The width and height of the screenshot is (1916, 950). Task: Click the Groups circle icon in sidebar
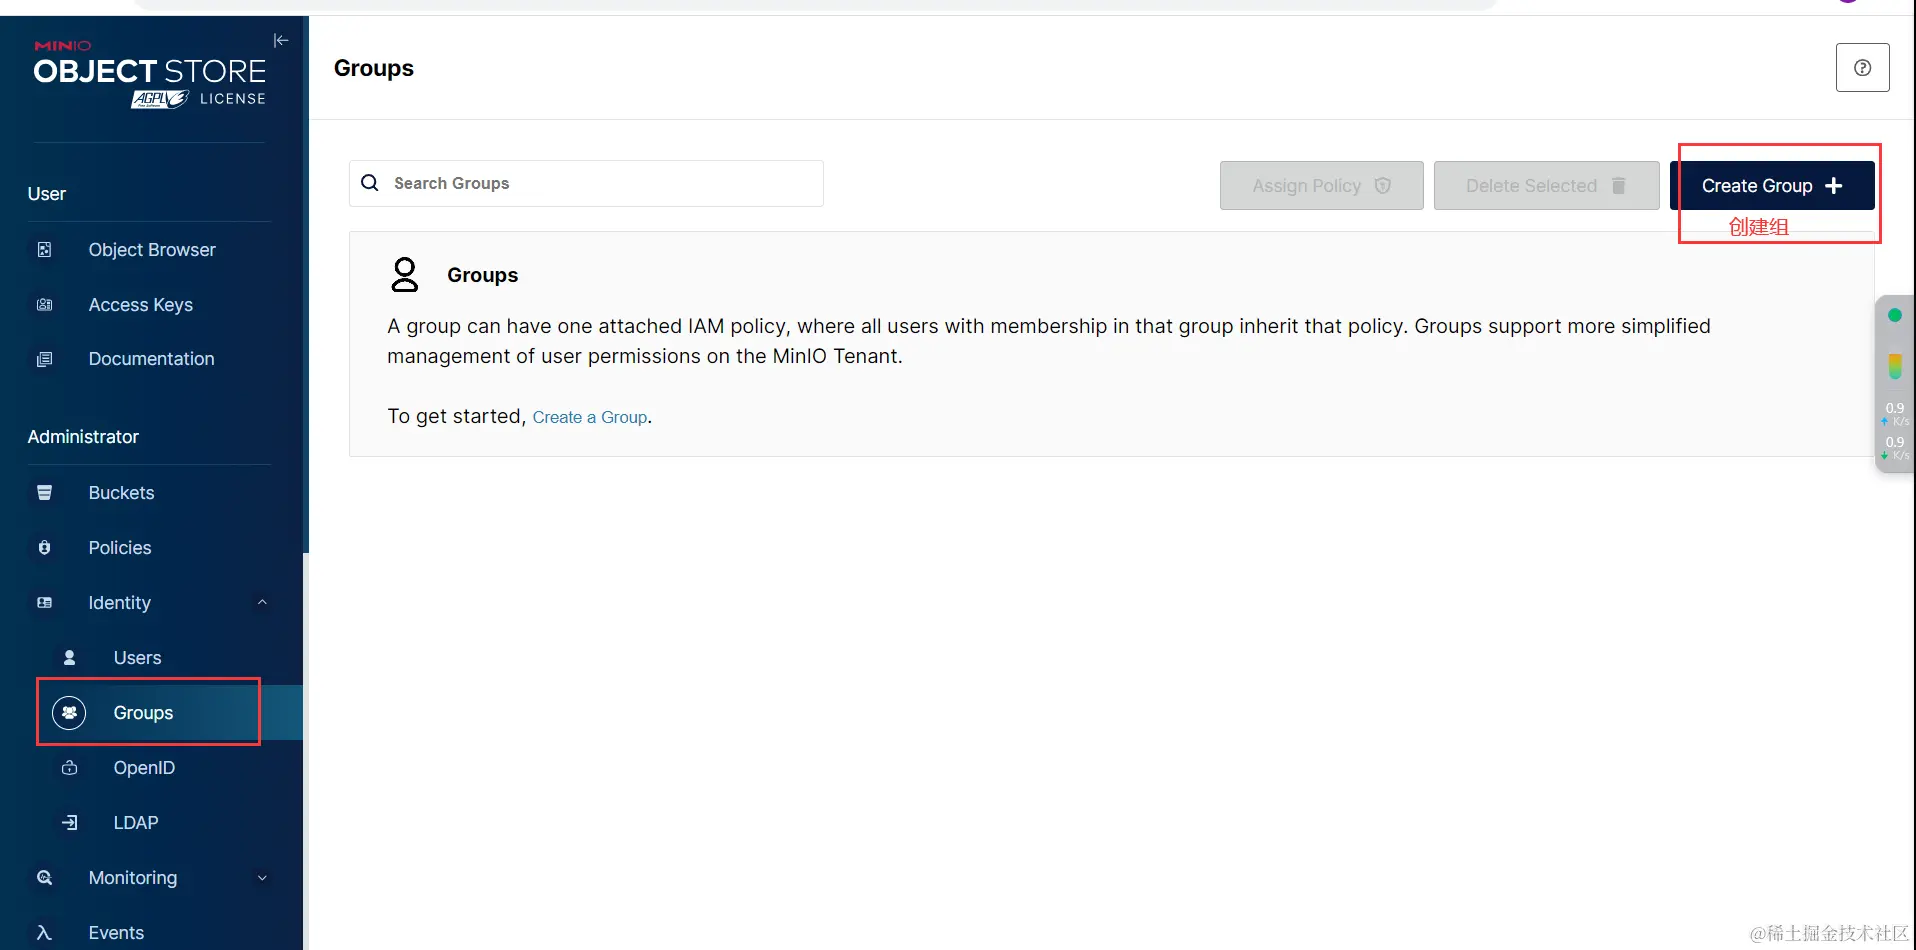click(69, 713)
